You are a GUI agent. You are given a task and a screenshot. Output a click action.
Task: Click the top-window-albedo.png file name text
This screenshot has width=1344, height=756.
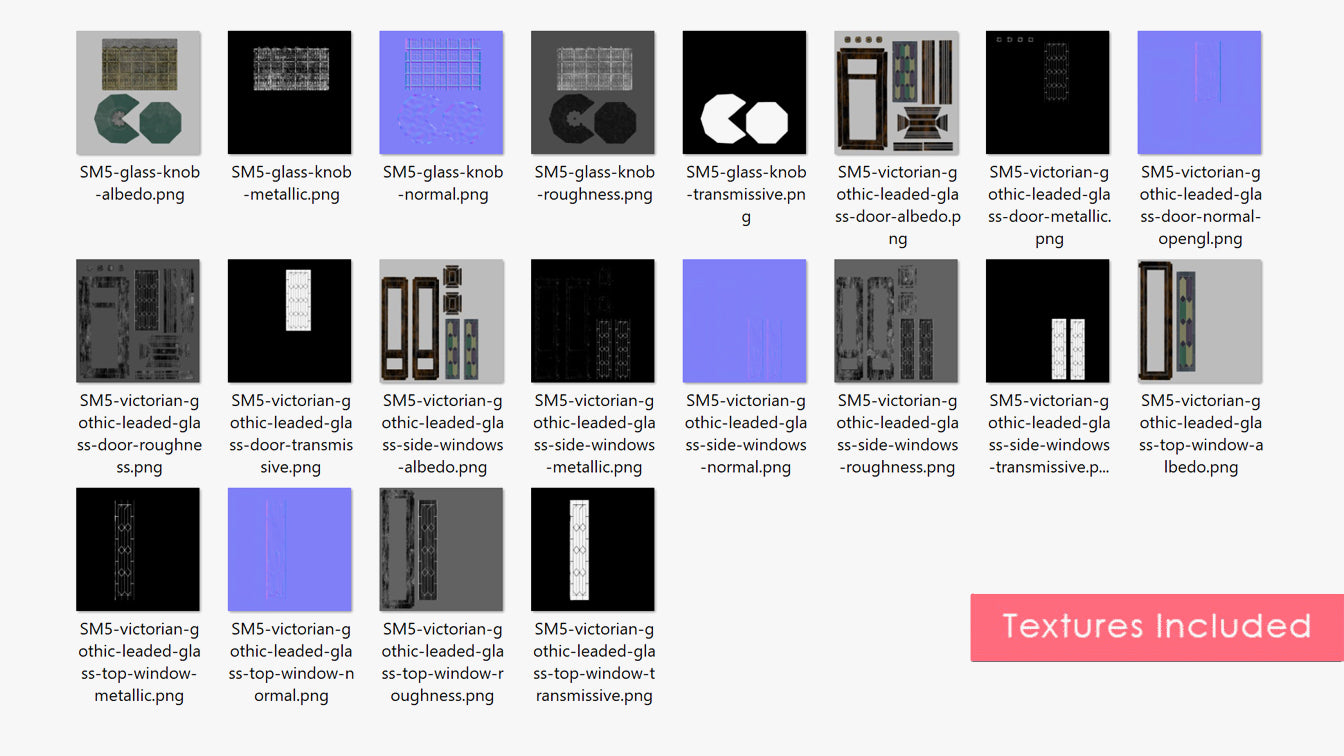click(x=1201, y=434)
